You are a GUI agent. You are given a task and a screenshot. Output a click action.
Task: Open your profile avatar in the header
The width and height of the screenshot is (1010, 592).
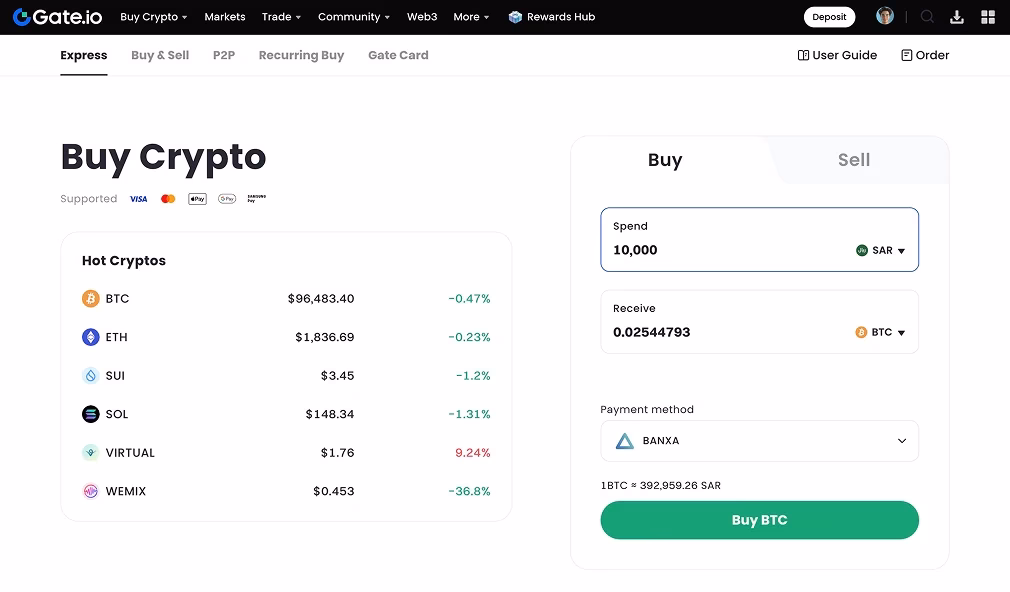884,16
